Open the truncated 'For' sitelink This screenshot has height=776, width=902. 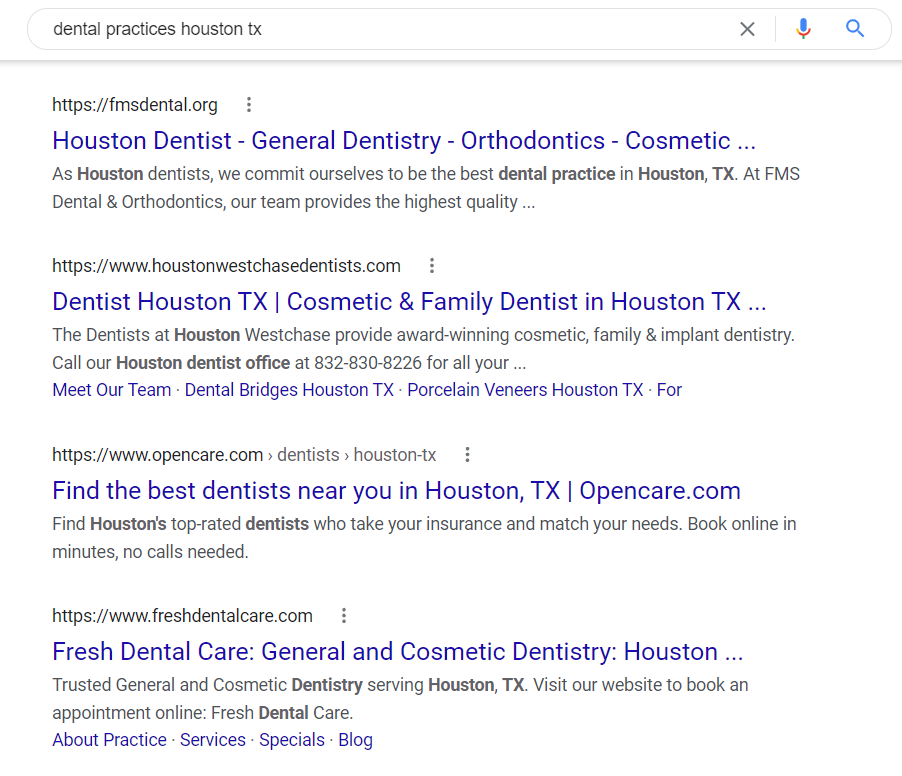(669, 390)
